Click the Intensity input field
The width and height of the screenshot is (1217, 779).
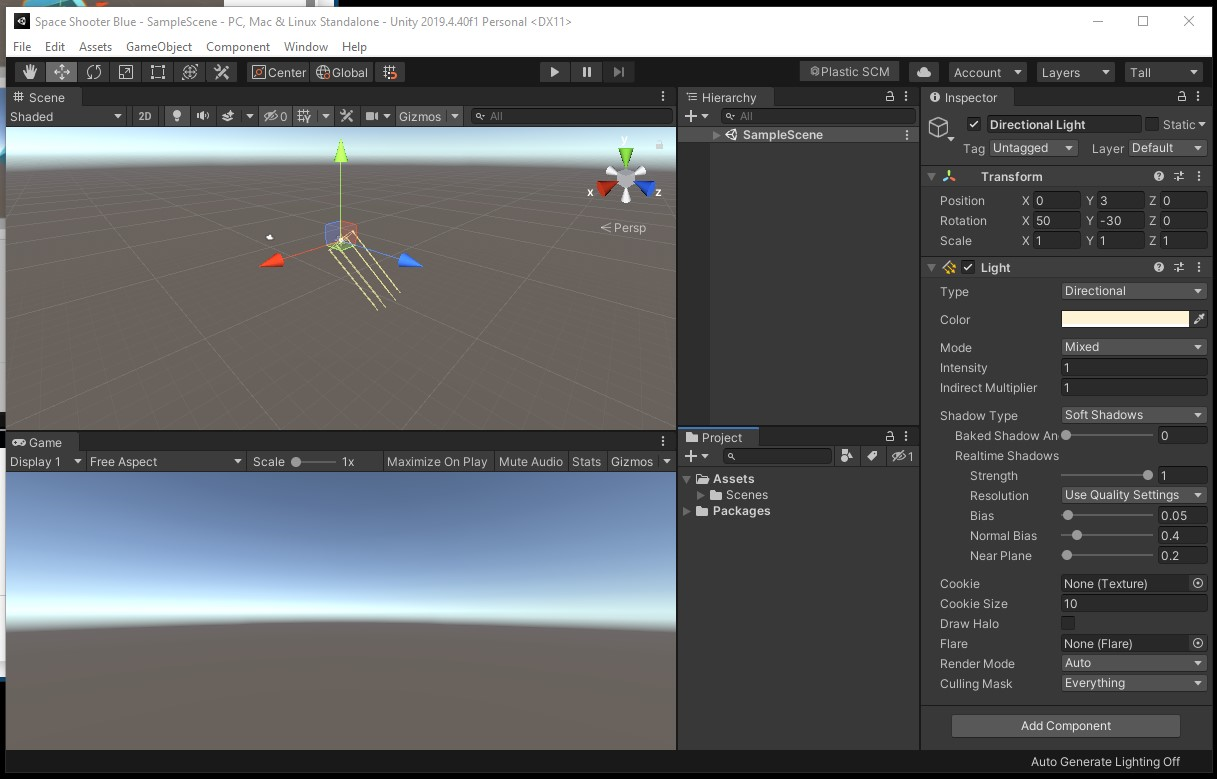(1133, 368)
